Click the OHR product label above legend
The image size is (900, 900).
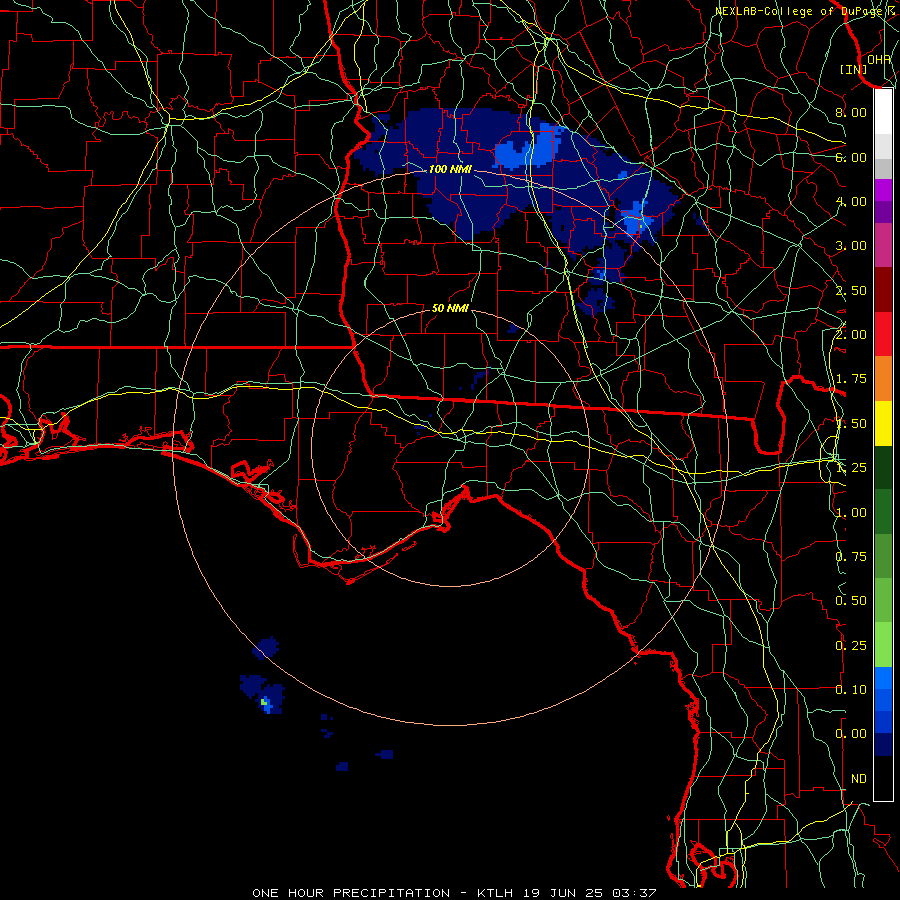879,60
